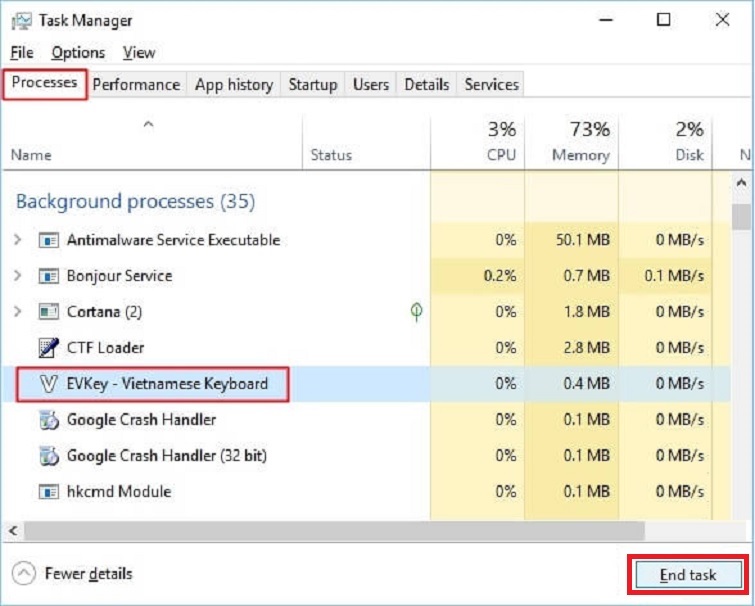Click the Google Crash Handler (32 bit) icon
Screen dimensions: 755x606
click(x=47, y=456)
